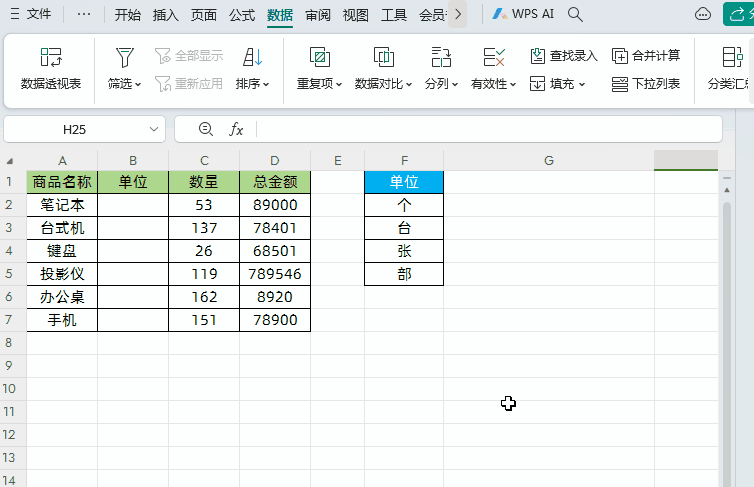The image size is (754, 487).
Task: Click the 分类汇总 subtotal icon
Action: (x=732, y=57)
